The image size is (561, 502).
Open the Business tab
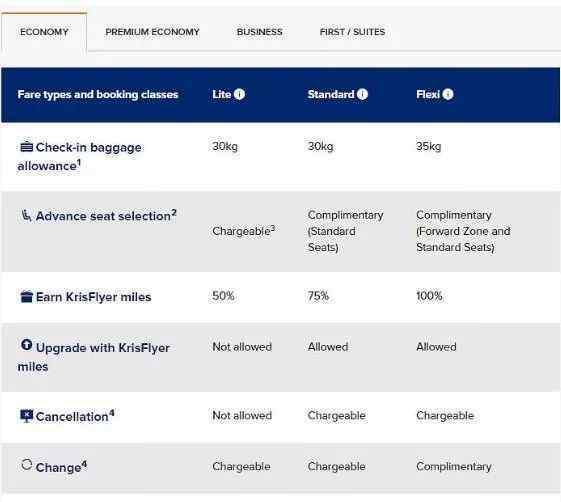pyautogui.click(x=260, y=32)
